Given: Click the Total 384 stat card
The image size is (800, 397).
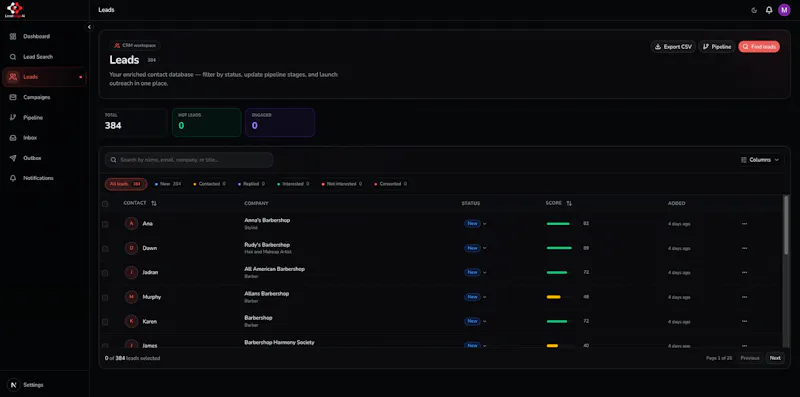Looking at the screenshot, I should click(x=133, y=122).
